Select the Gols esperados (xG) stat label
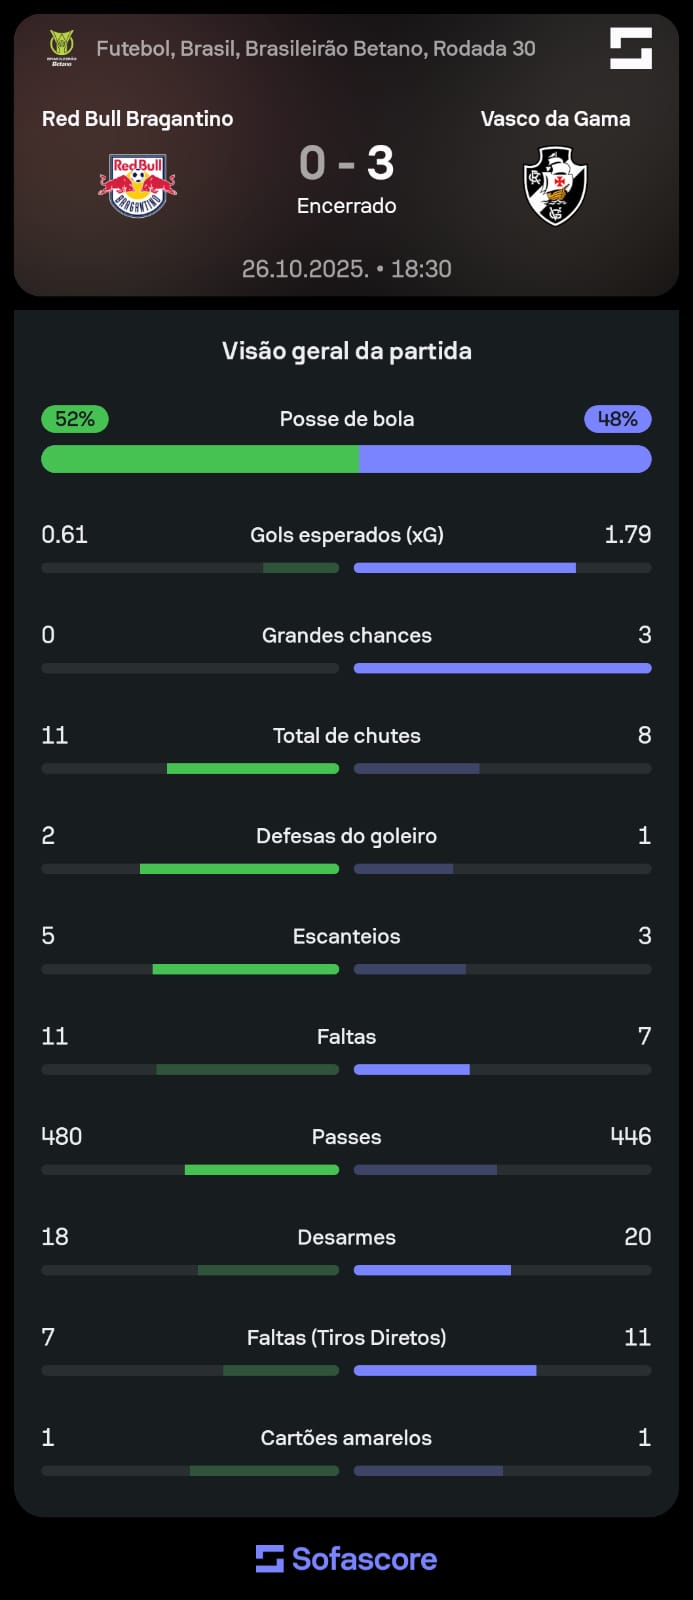The image size is (693, 1600). [x=346, y=535]
